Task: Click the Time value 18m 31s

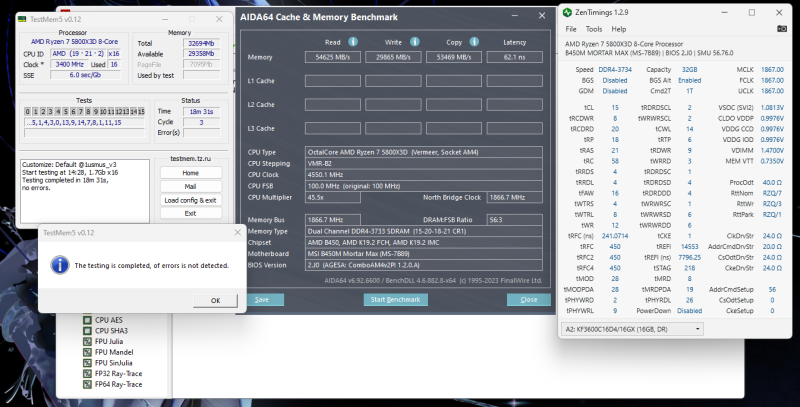Action: coord(202,111)
